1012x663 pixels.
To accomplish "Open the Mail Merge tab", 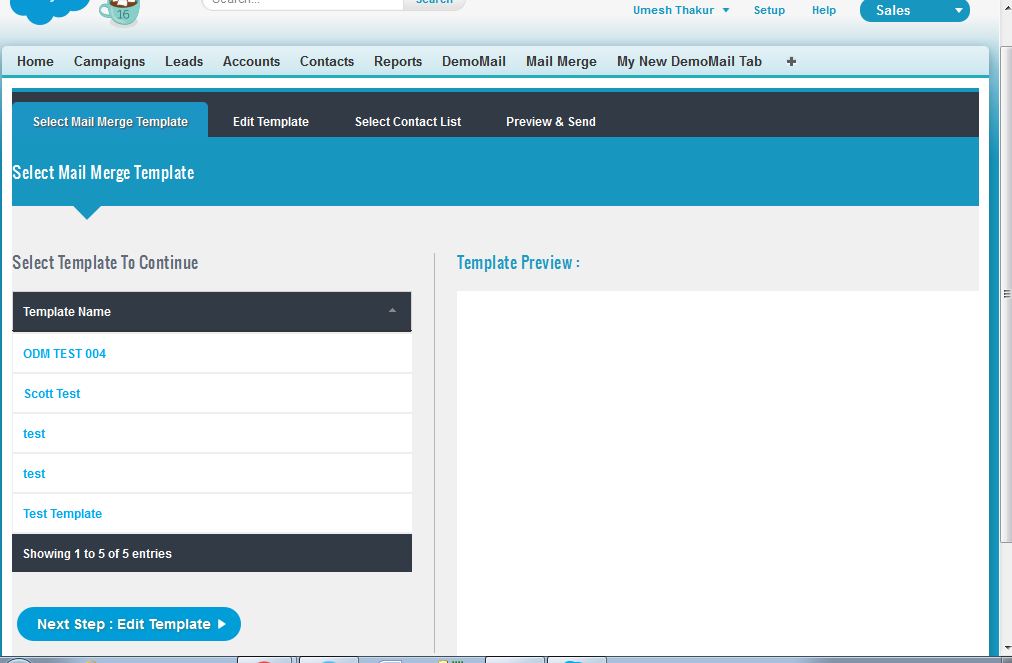I will pos(561,61).
